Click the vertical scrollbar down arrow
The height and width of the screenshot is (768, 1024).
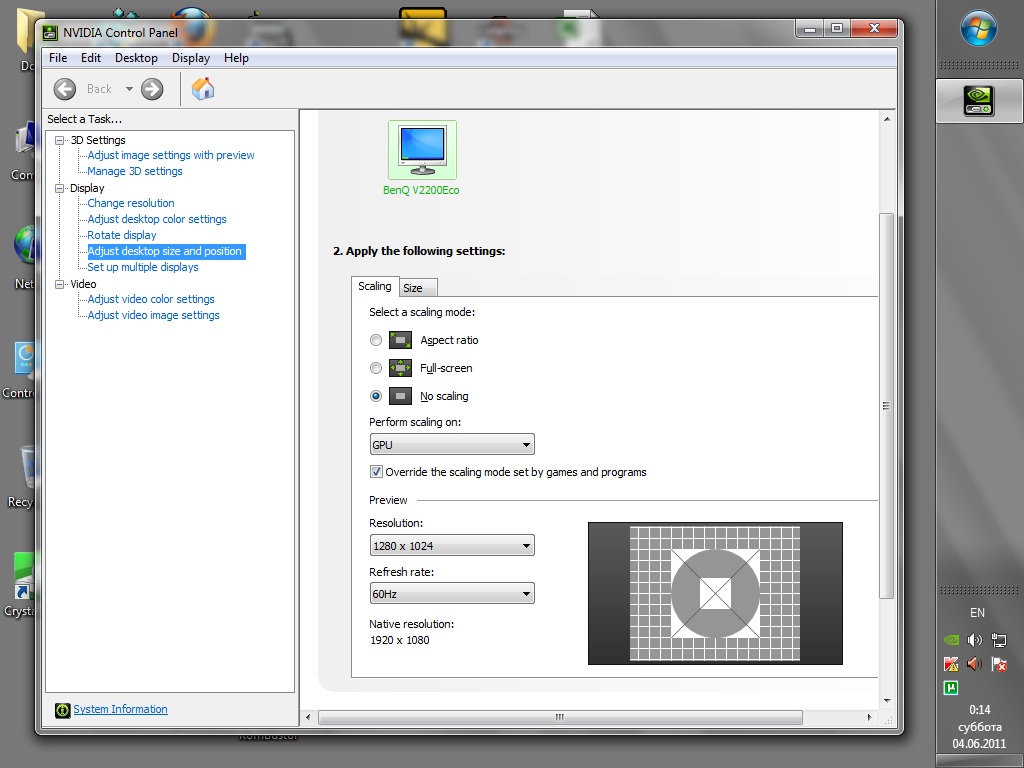pyautogui.click(x=886, y=701)
